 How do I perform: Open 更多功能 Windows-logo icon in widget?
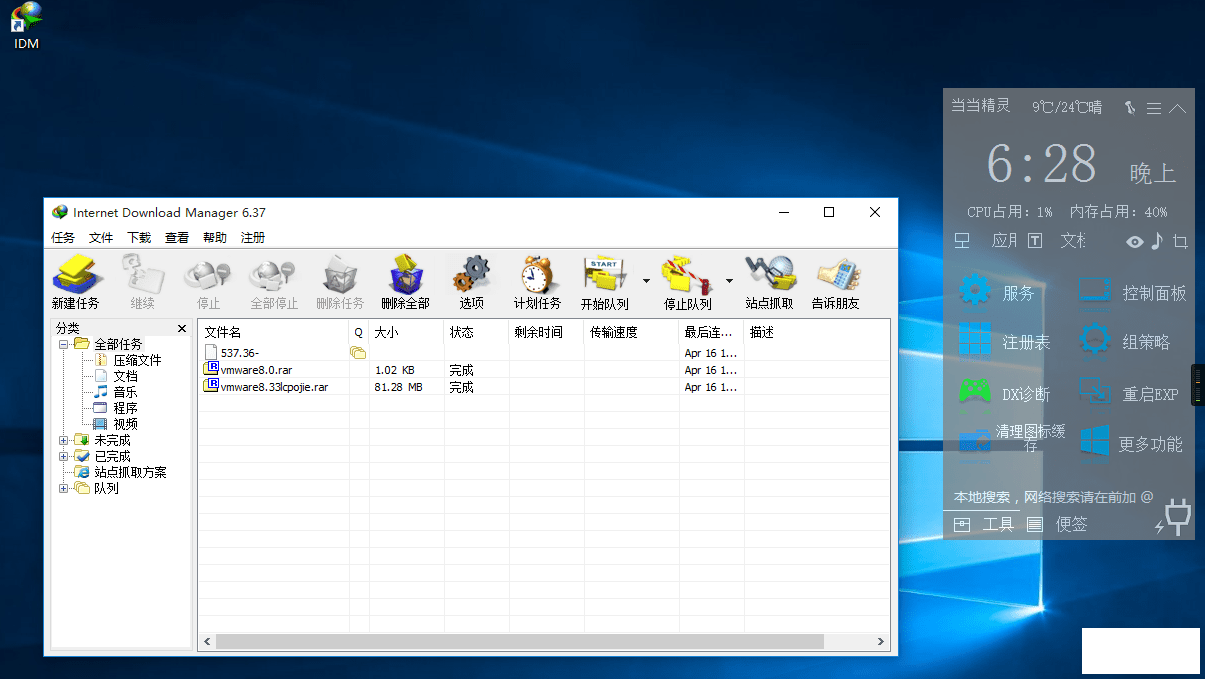pyautogui.click(x=1095, y=441)
